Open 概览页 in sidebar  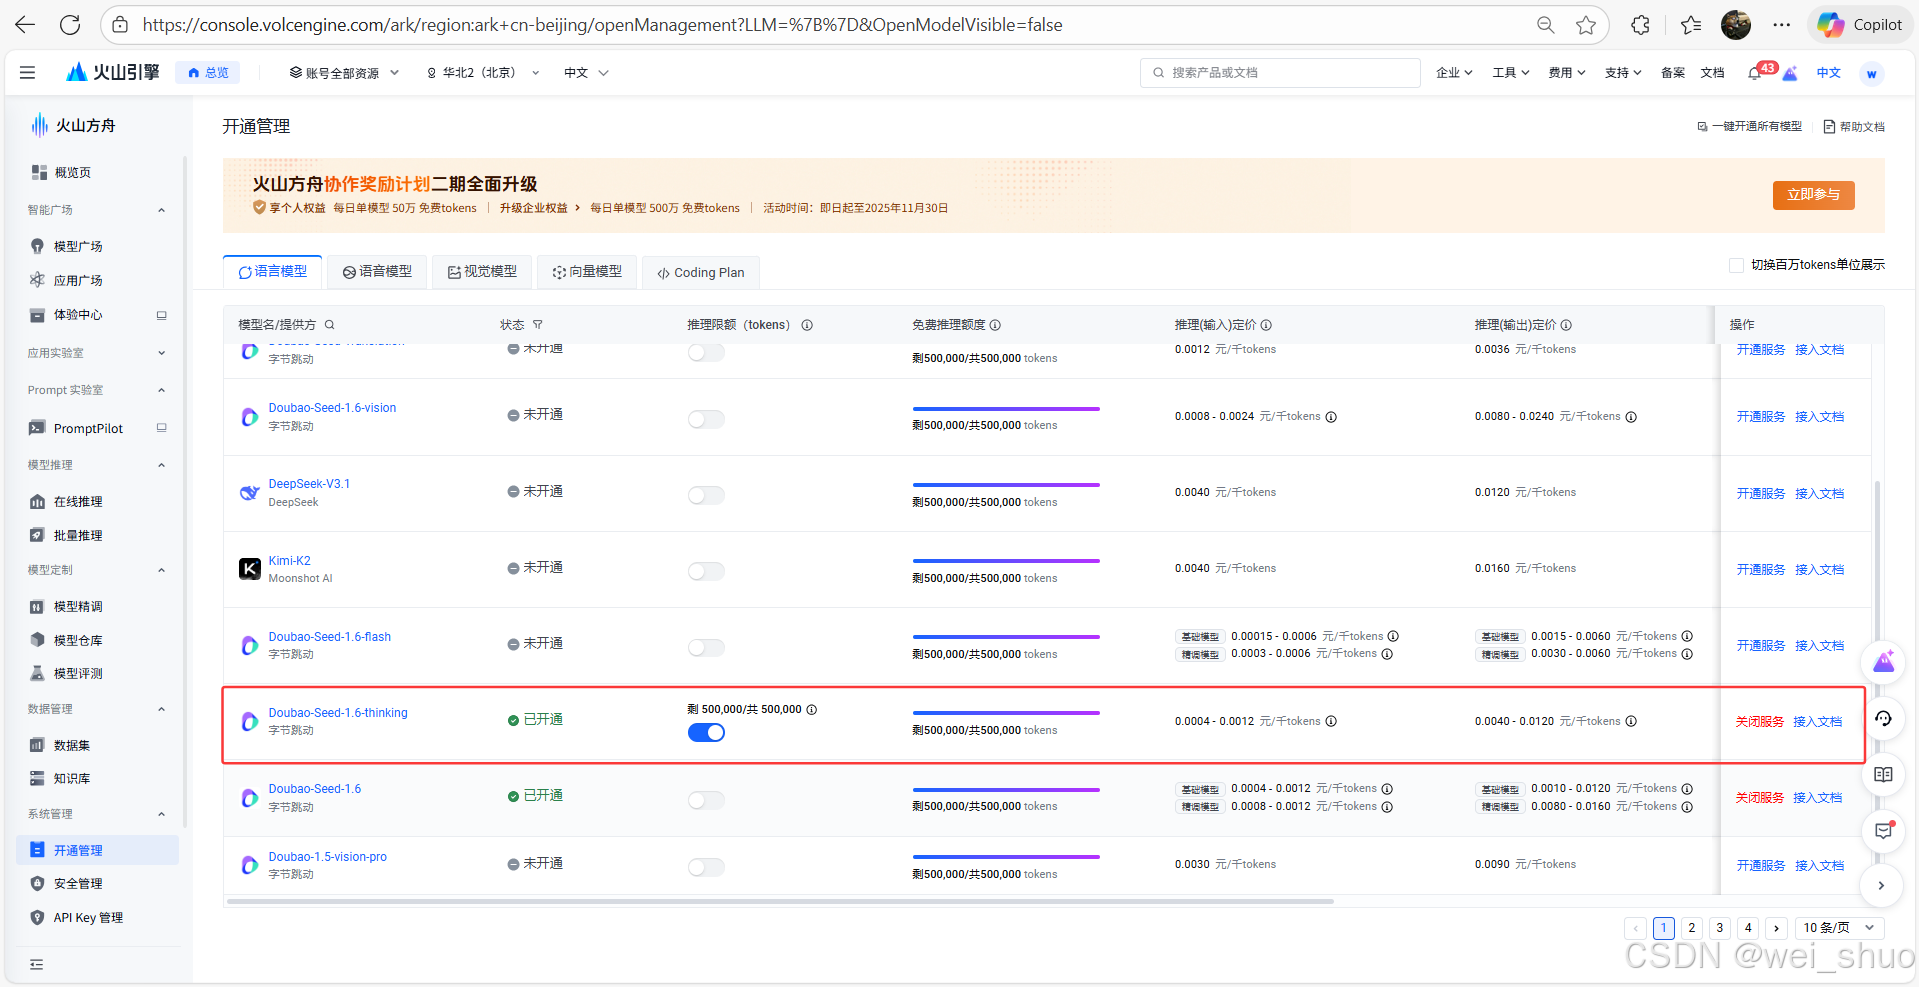72,172
